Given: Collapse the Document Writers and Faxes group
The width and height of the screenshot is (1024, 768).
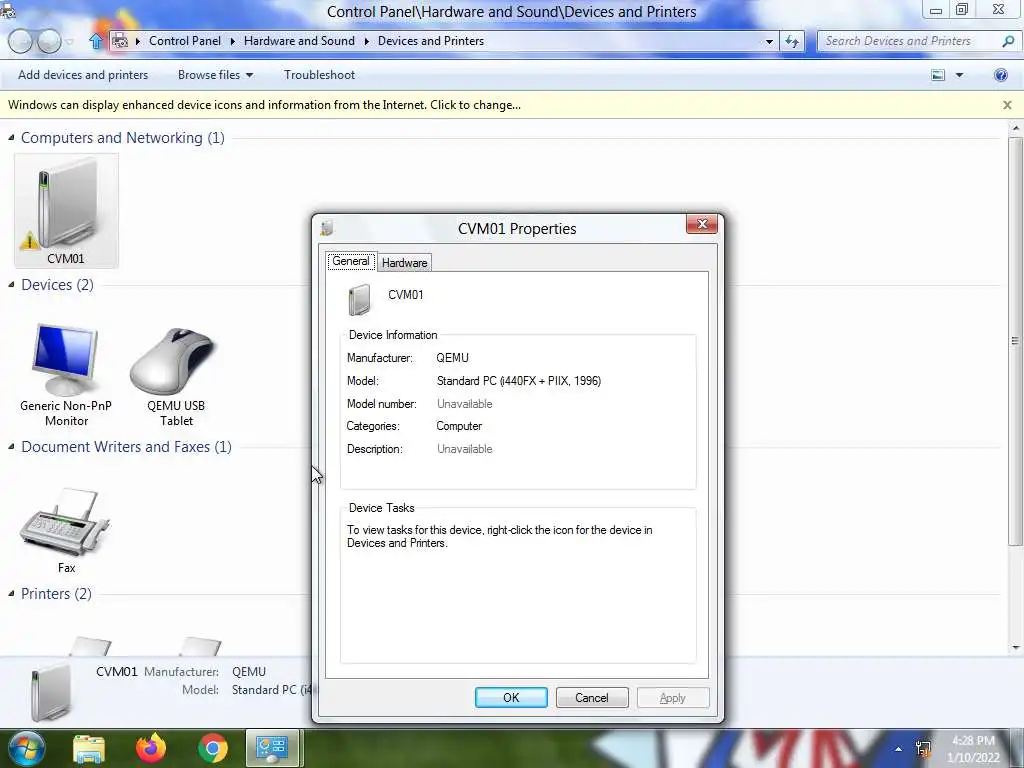Looking at the screenshot, I should click(11, 447).
